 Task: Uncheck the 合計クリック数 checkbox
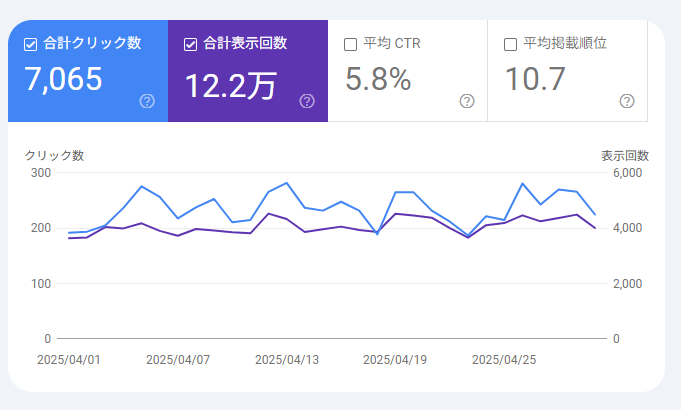point(30,44)
